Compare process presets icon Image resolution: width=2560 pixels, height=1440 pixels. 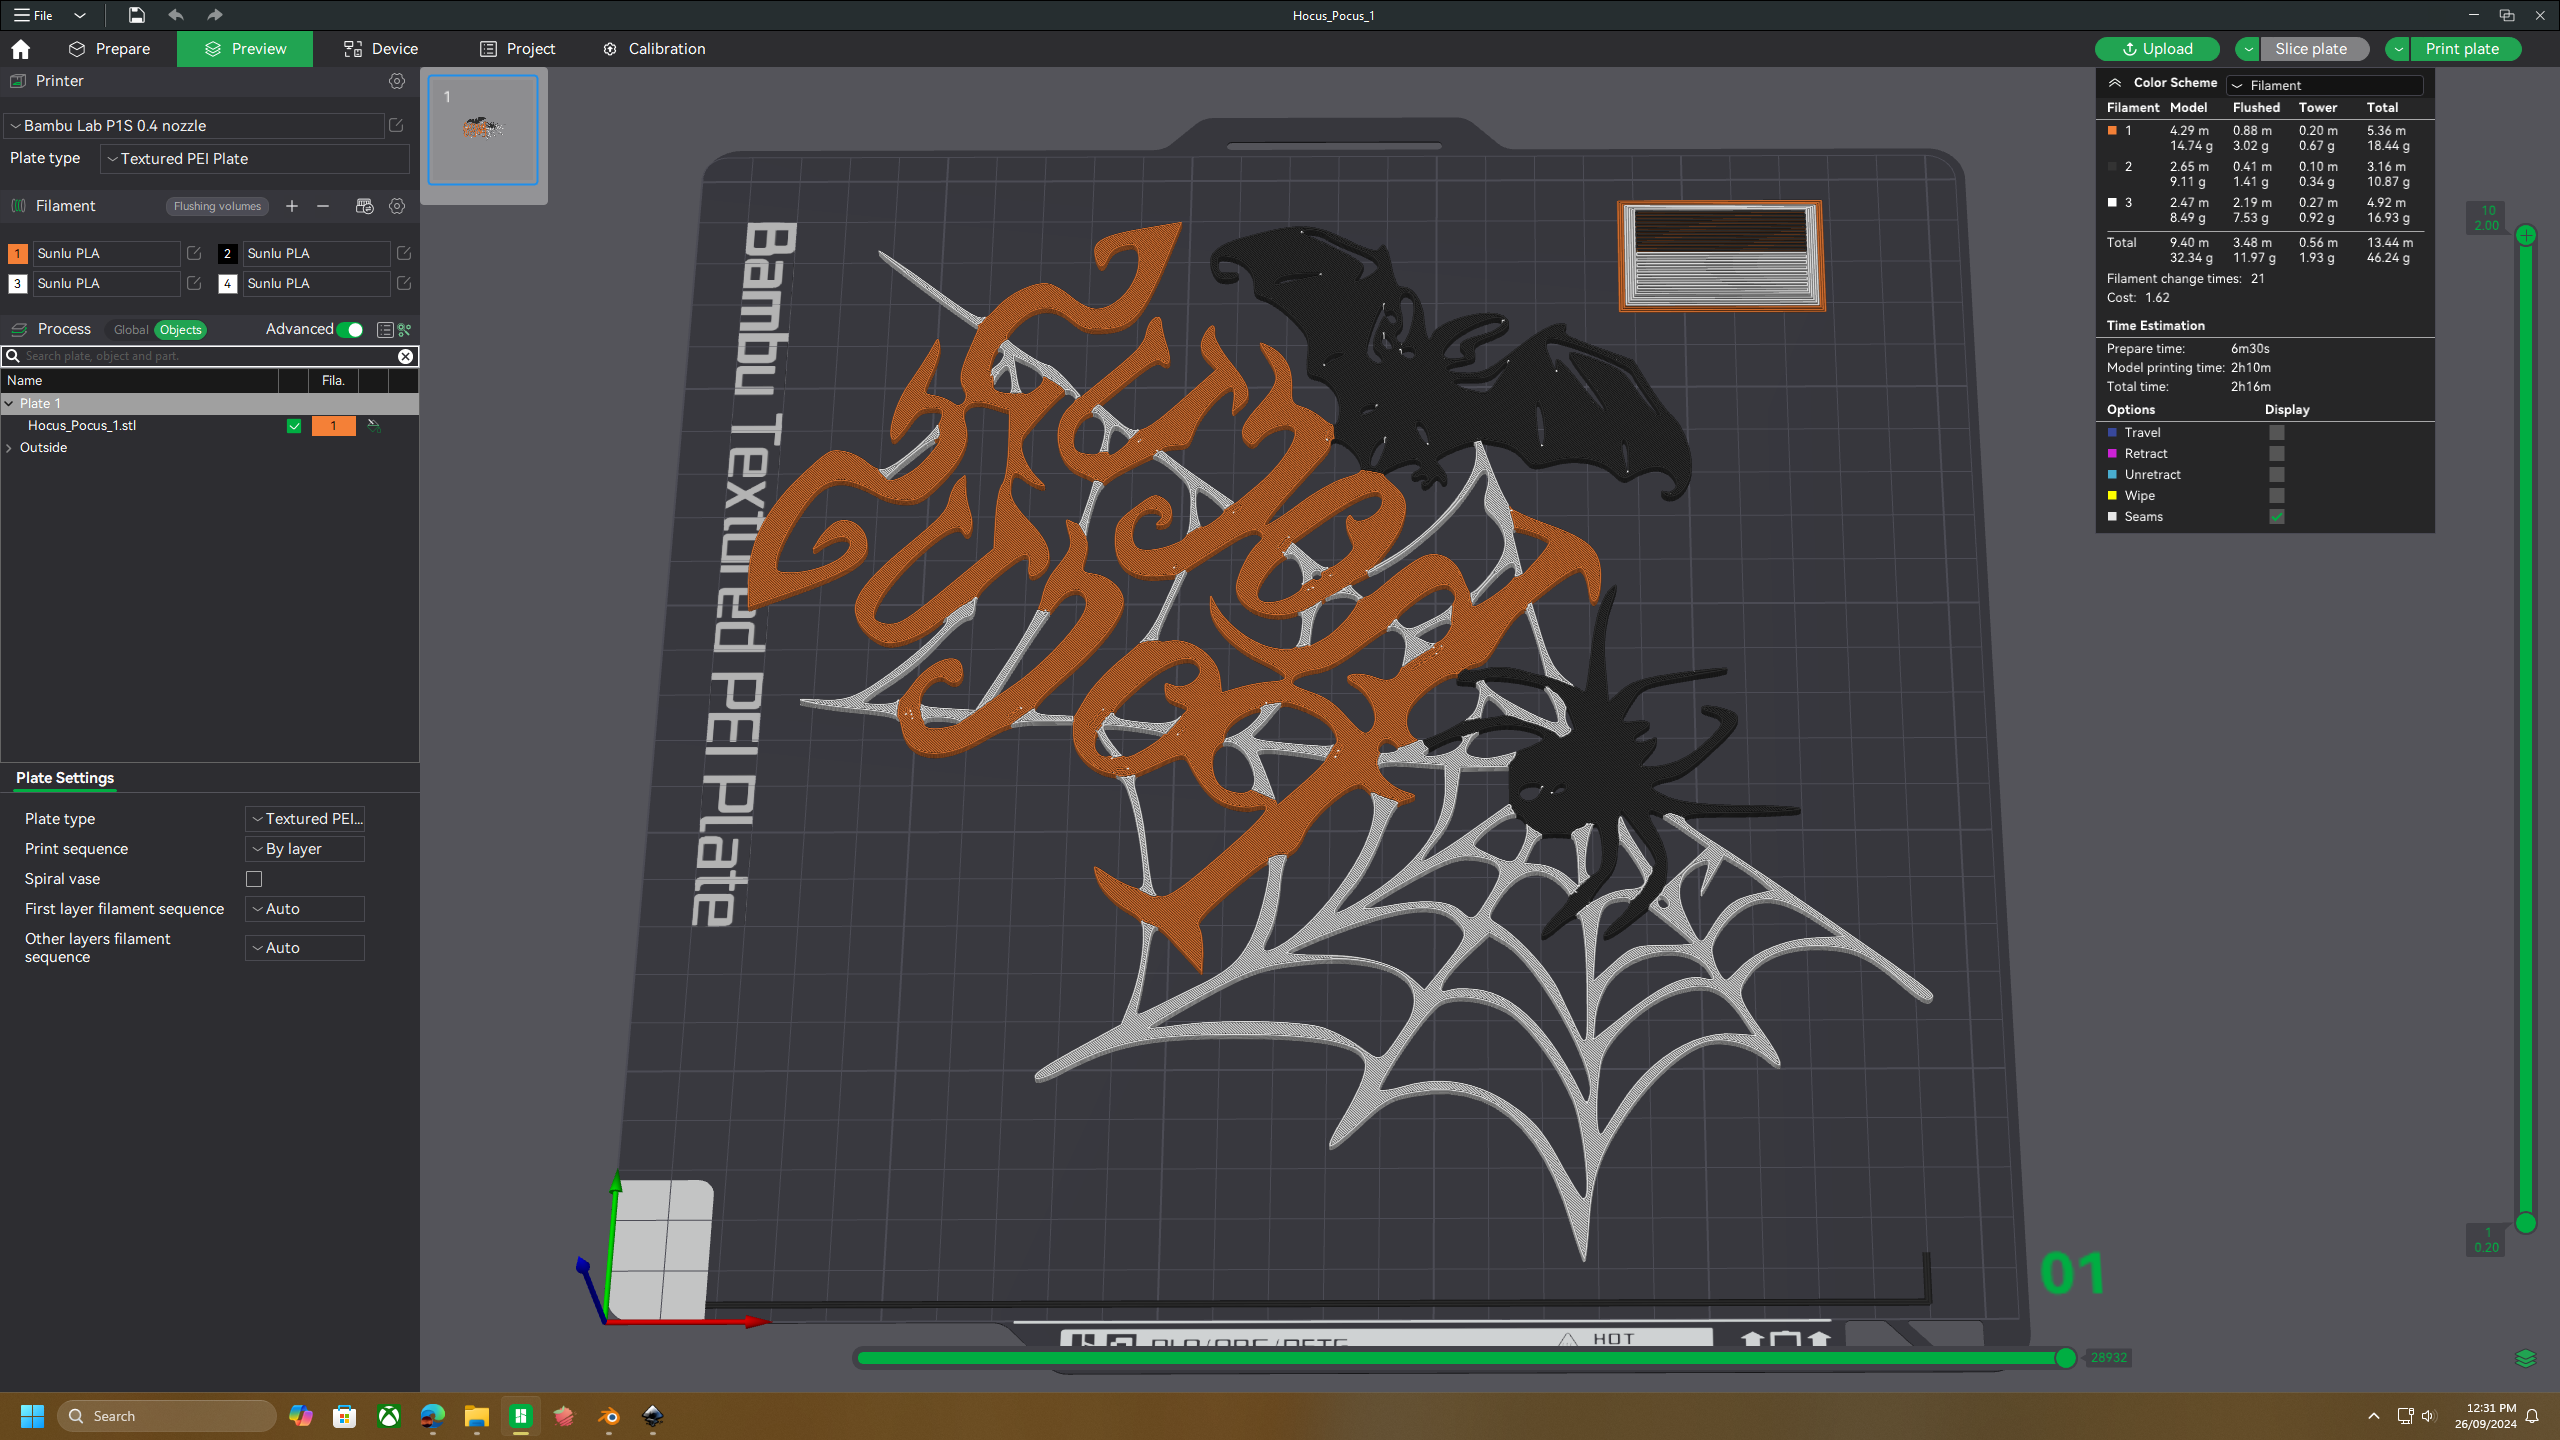(405, 330)
